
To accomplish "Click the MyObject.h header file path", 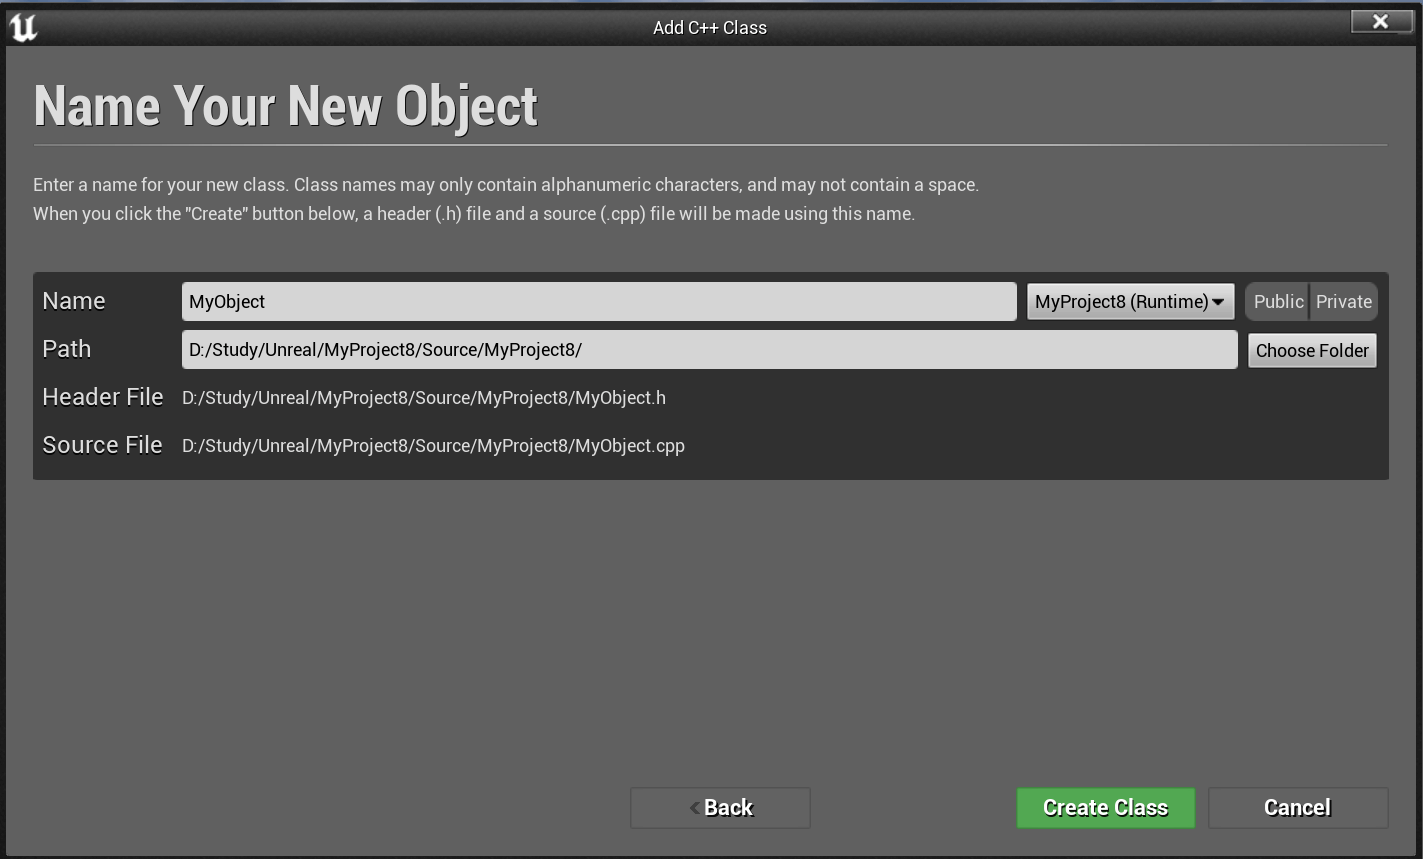I will tap(423, 398).
